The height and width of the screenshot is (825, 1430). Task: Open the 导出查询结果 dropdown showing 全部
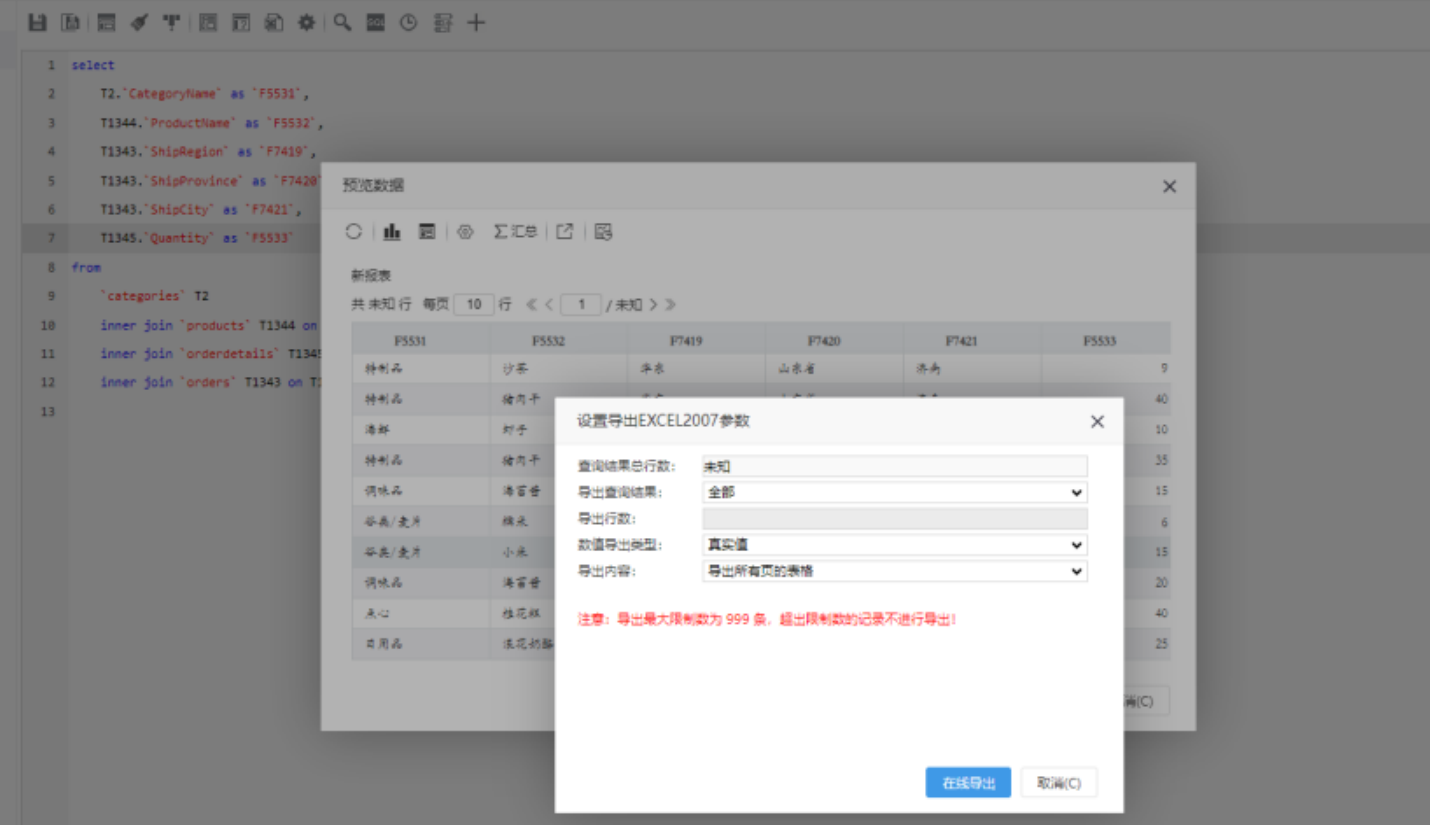[894, 492]
